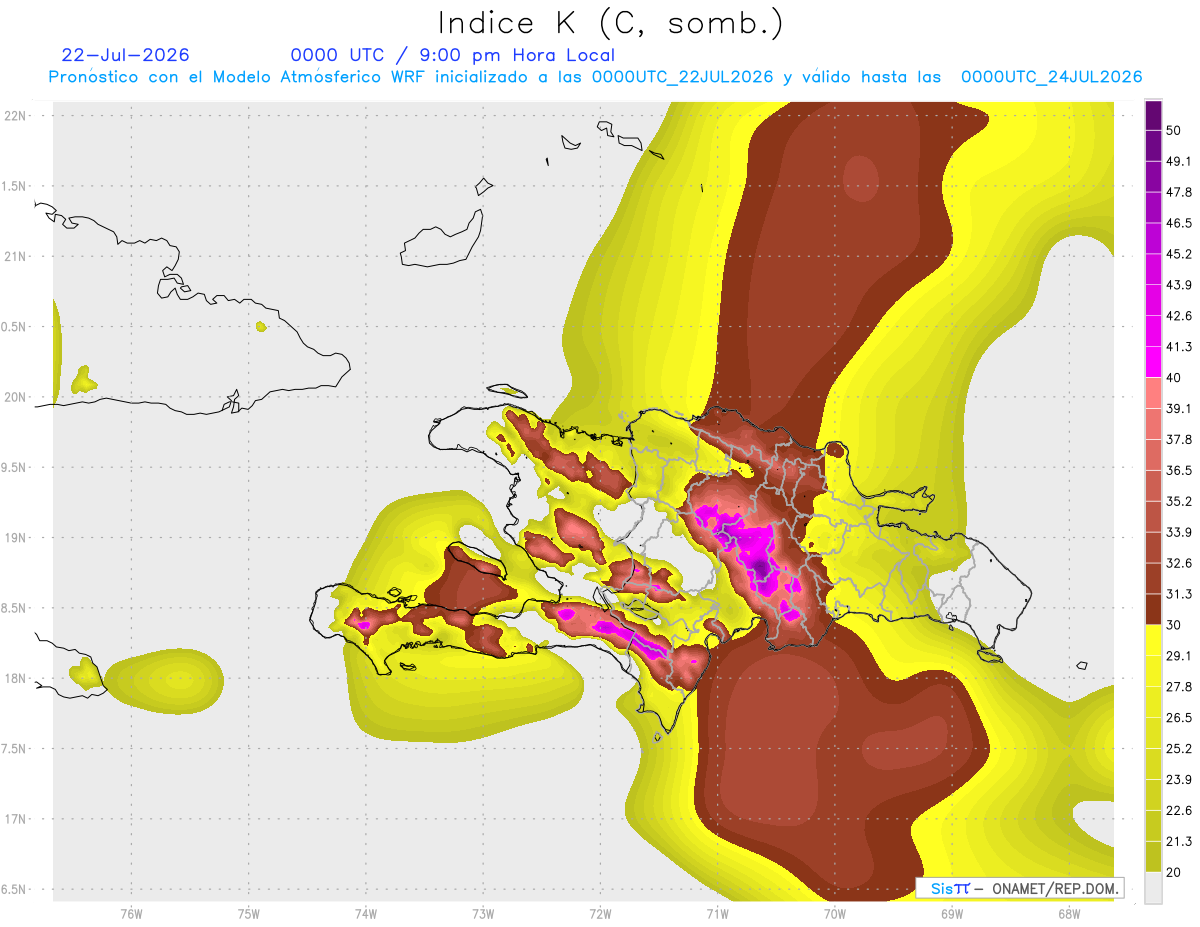
Task: Click the '36.5' color scale value
Action: click(x=1179, y=470)
